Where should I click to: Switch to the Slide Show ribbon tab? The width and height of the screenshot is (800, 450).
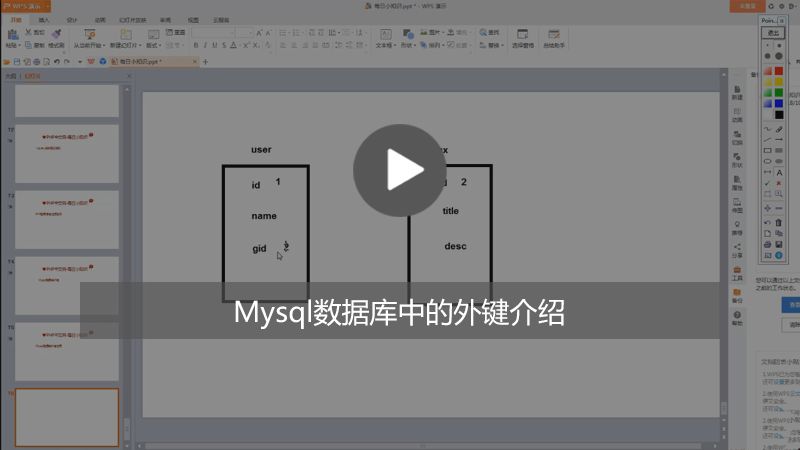(x=133, y=20)
